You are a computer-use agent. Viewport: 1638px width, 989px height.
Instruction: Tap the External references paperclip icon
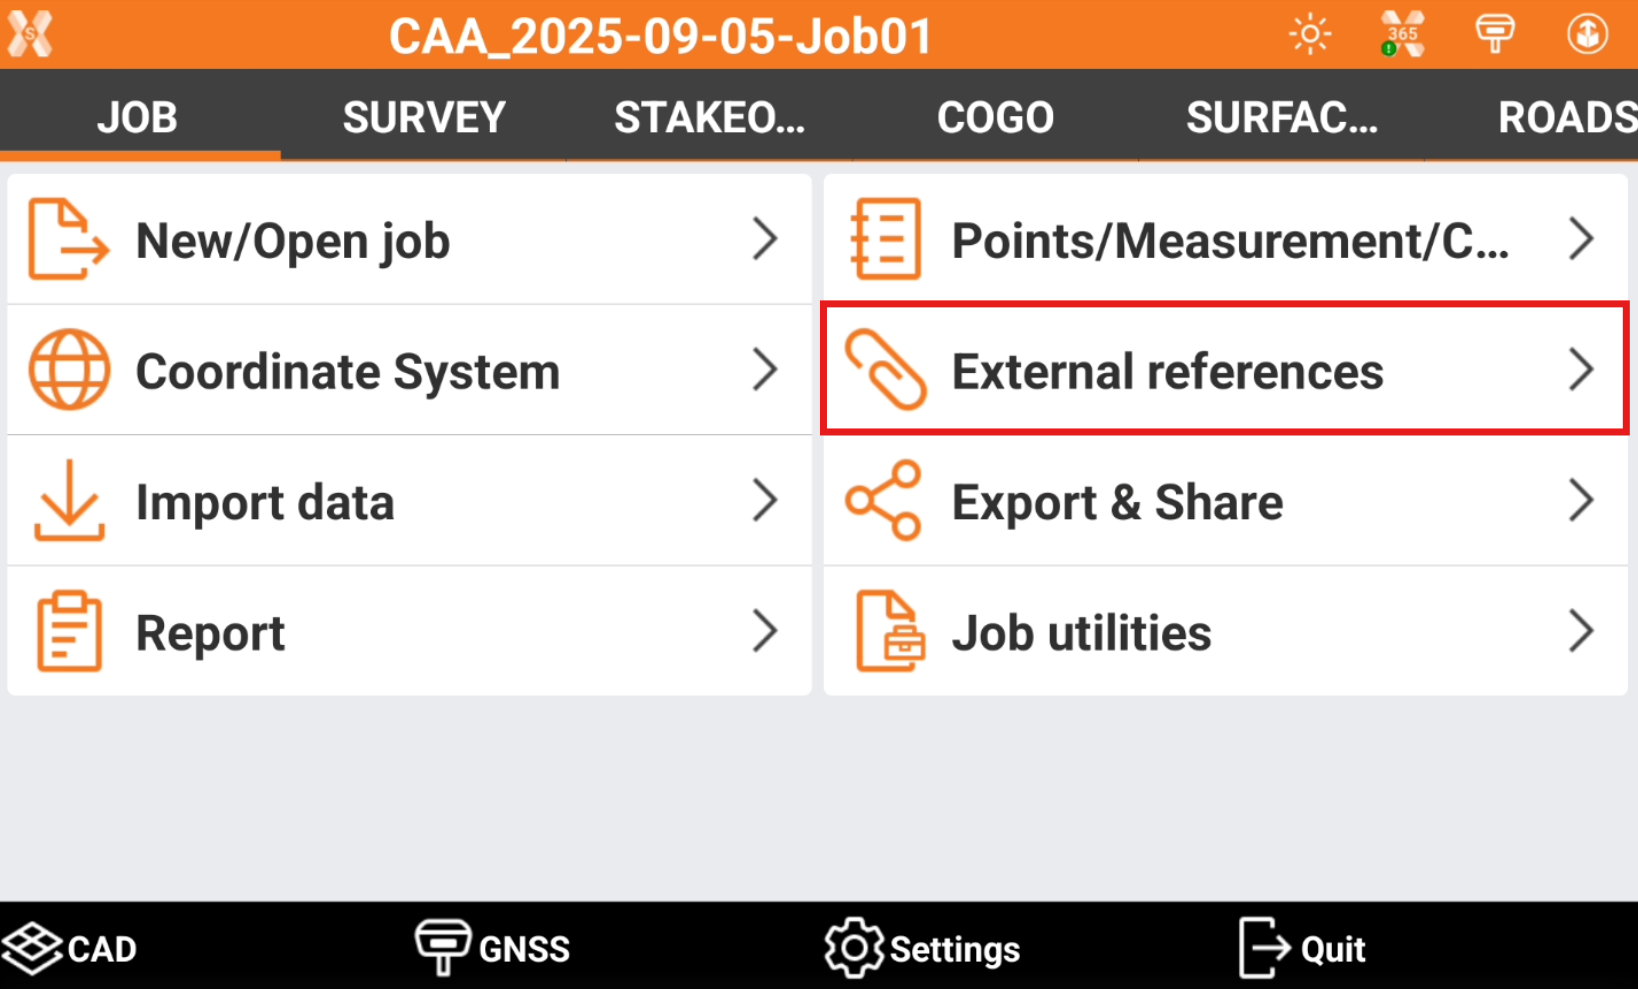click(885, 370)
